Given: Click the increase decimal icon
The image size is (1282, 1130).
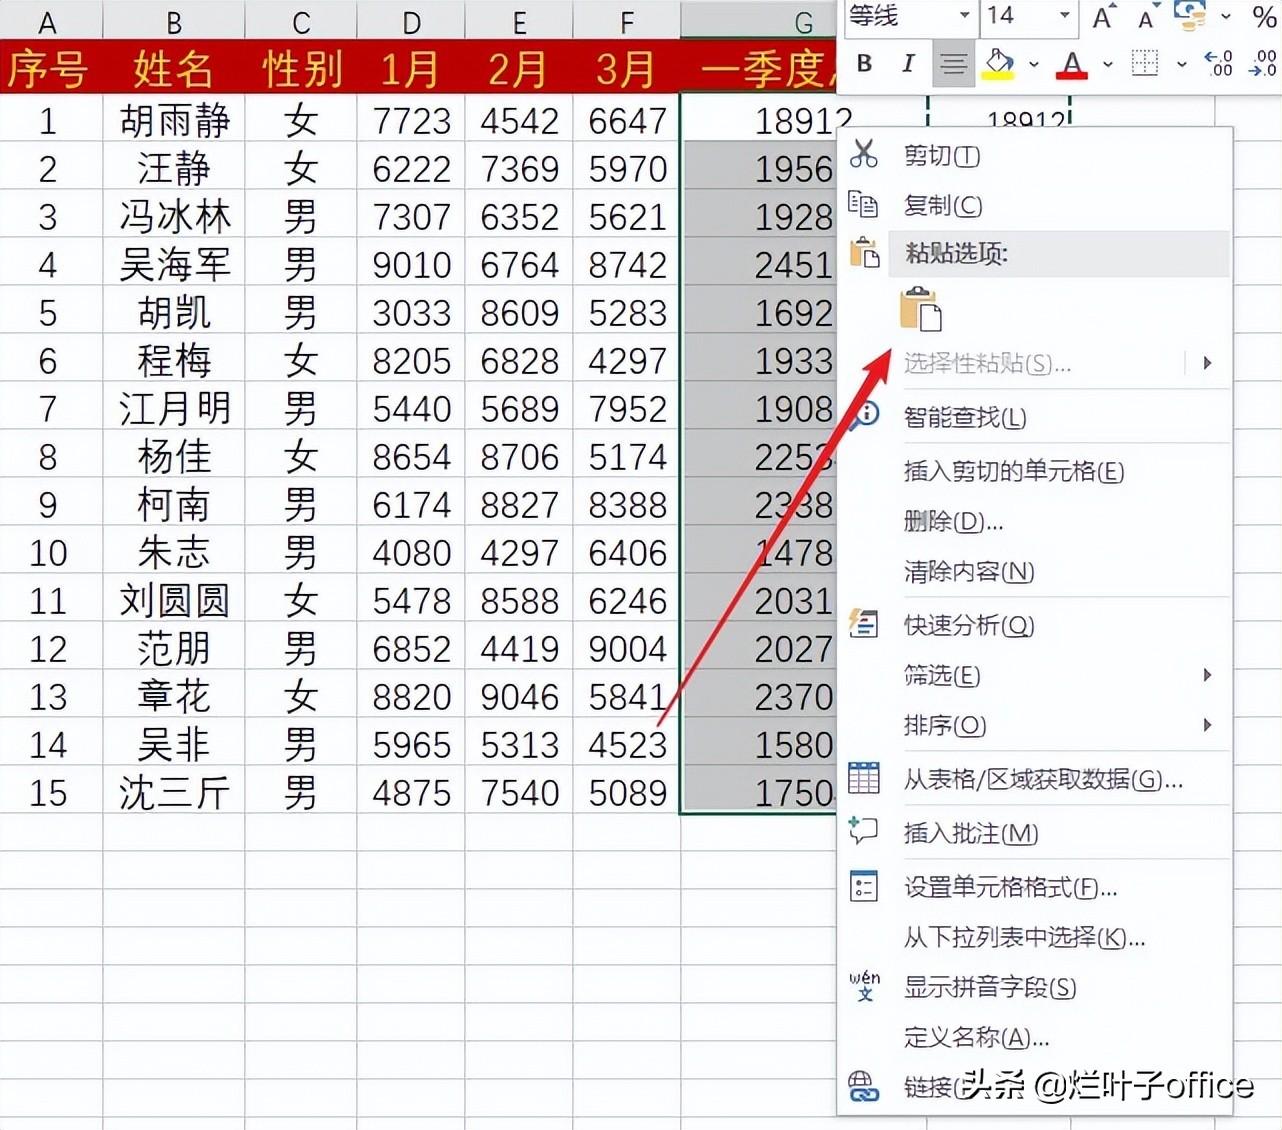Looking at the screenshot, I should 1218,64.
